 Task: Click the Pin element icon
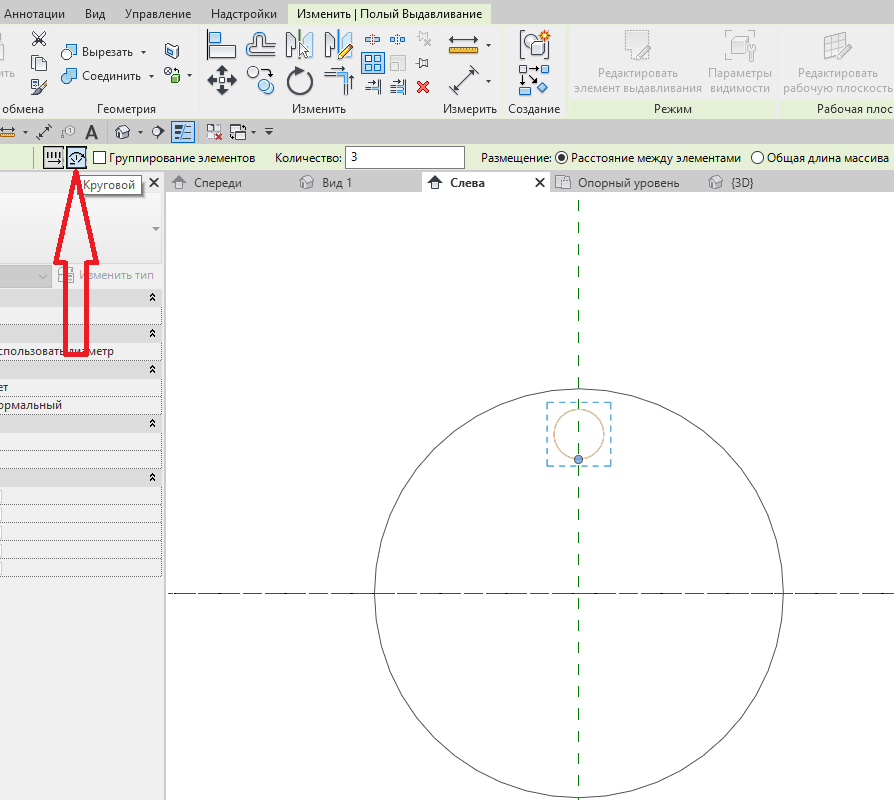[422, 63]
